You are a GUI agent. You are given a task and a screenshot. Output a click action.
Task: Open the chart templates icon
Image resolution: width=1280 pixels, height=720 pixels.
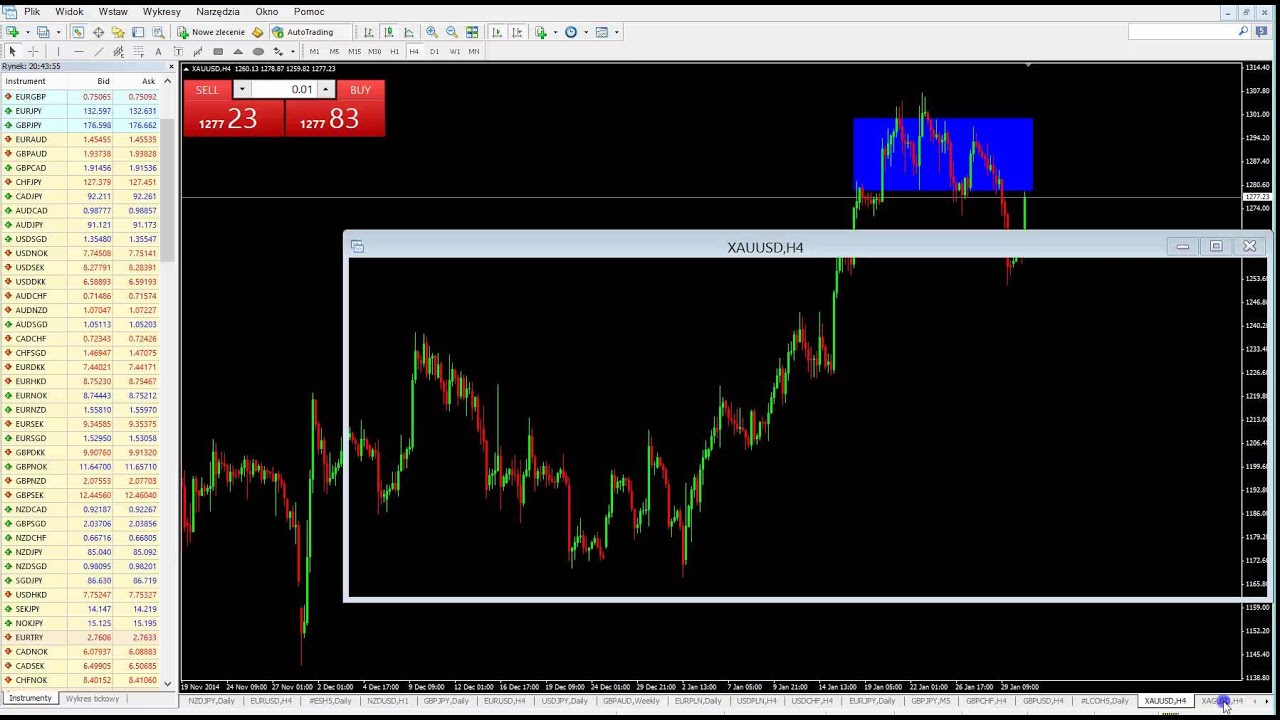click(x=602, y=32)
